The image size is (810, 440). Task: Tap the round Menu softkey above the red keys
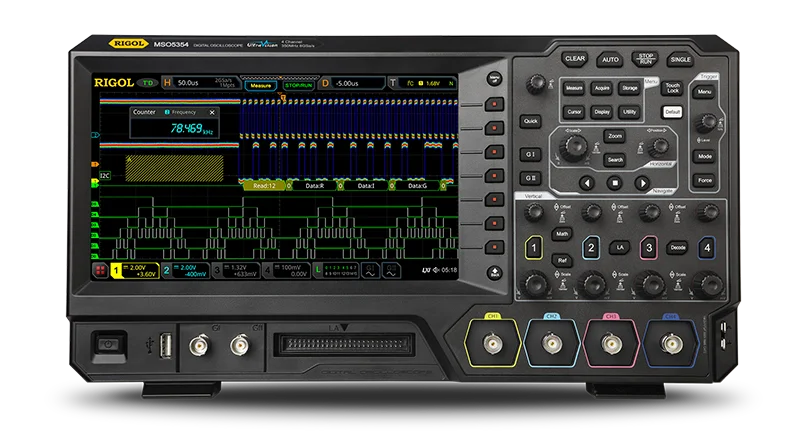(494, 79)
